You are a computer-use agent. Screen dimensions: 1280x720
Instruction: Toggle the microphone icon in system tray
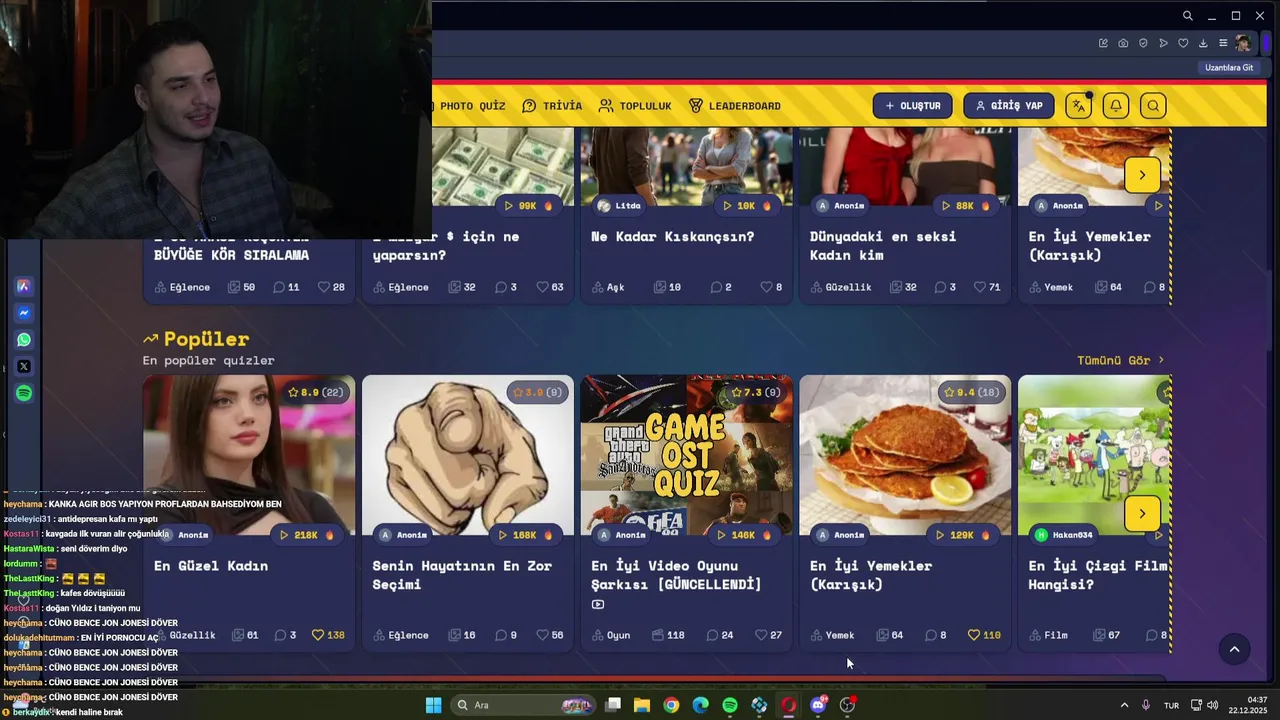pyautogui.click(x=1146, y=705)
